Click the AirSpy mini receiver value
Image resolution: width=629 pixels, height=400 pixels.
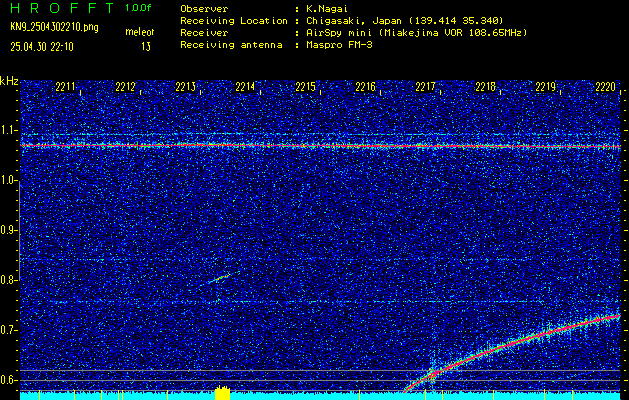416,33
